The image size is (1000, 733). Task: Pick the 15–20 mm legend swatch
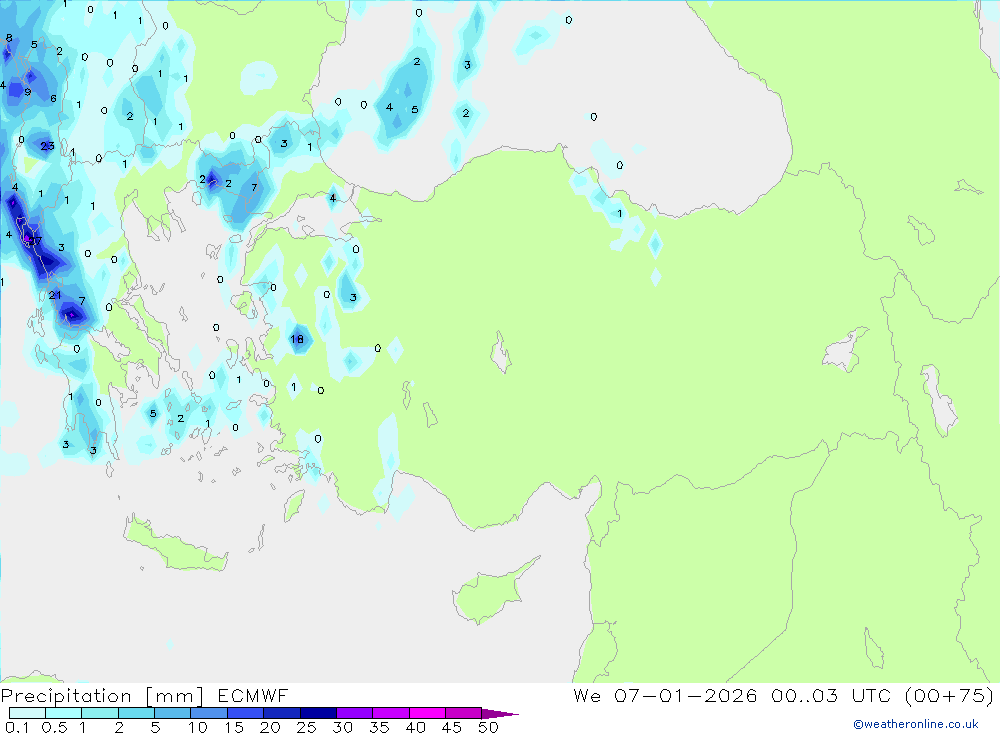(x=245, y=713)
